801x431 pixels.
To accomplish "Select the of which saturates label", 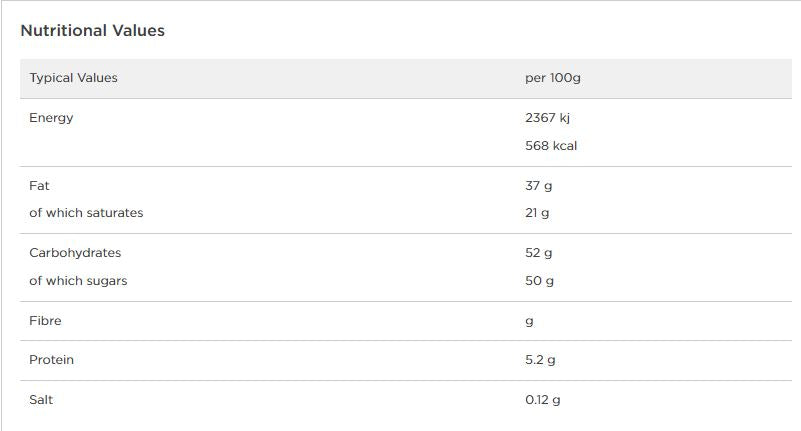I will [x=86, y=212].
